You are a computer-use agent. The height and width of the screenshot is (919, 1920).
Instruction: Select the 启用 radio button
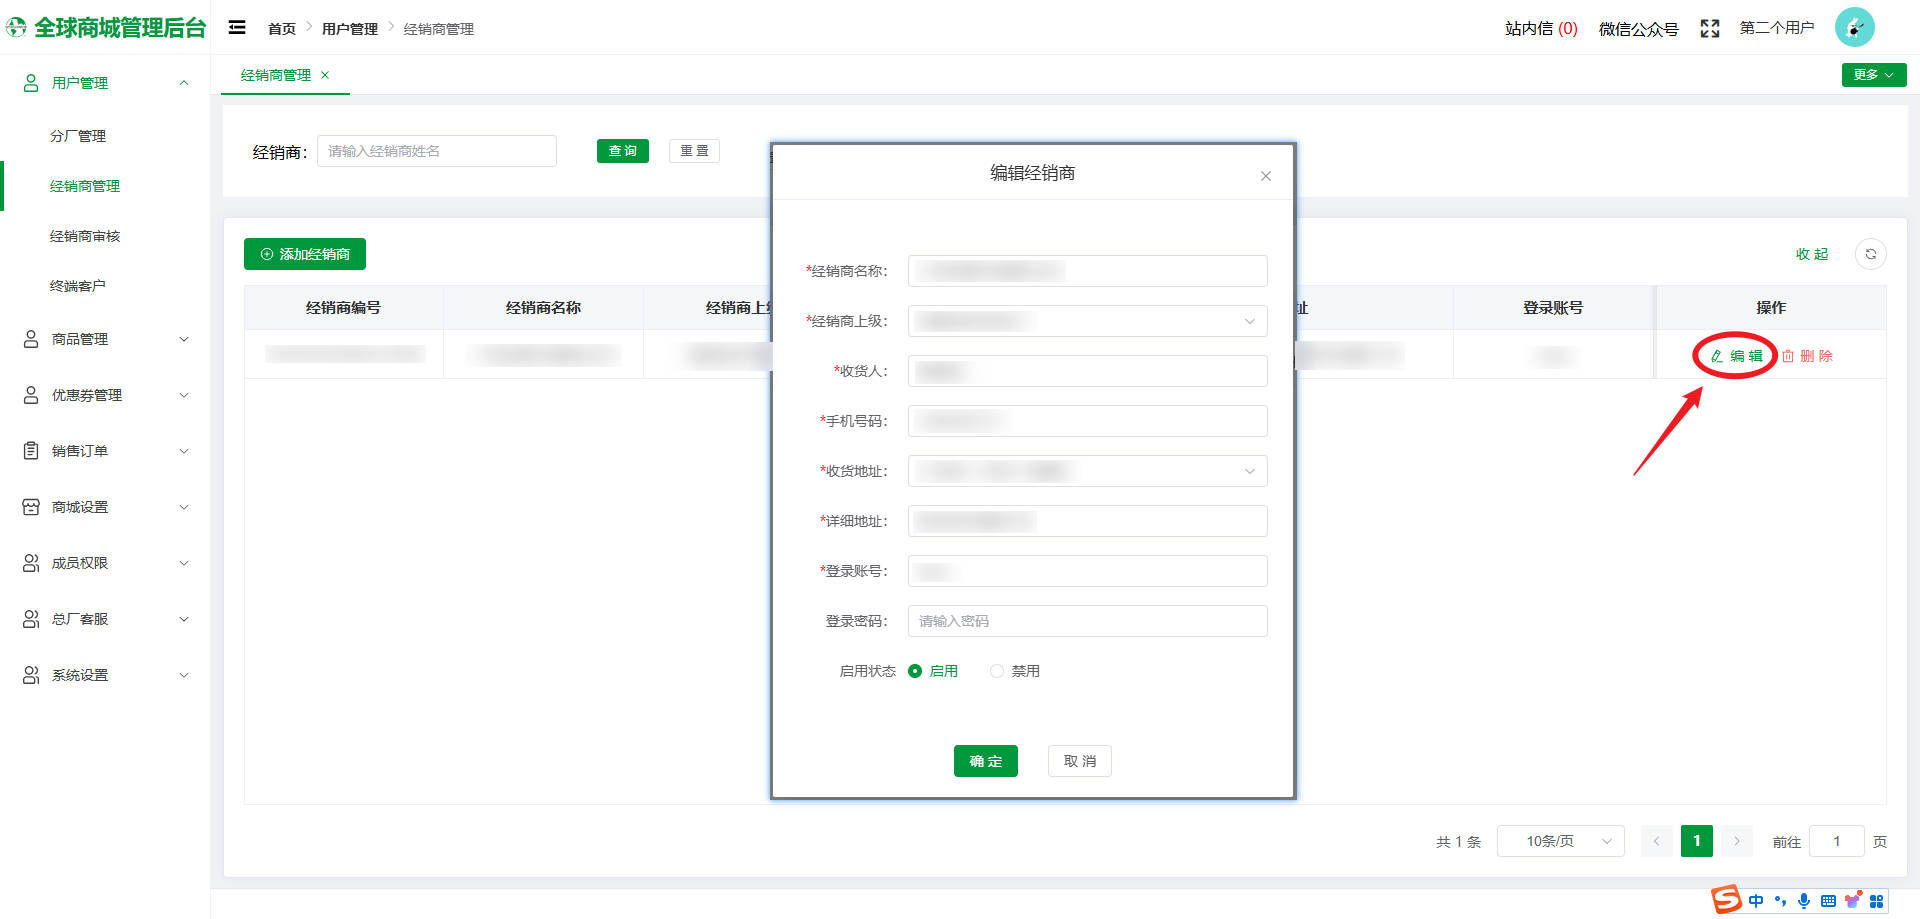pyautogui.click(x=914, y=671)
